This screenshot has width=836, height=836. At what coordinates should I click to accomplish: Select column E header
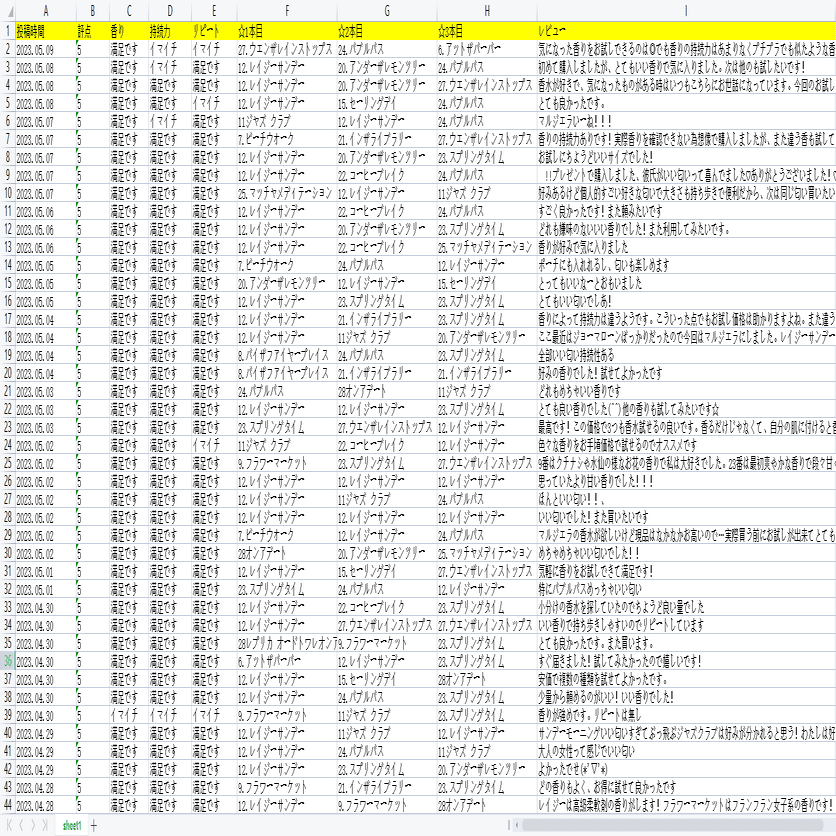[x=214, y=11]
